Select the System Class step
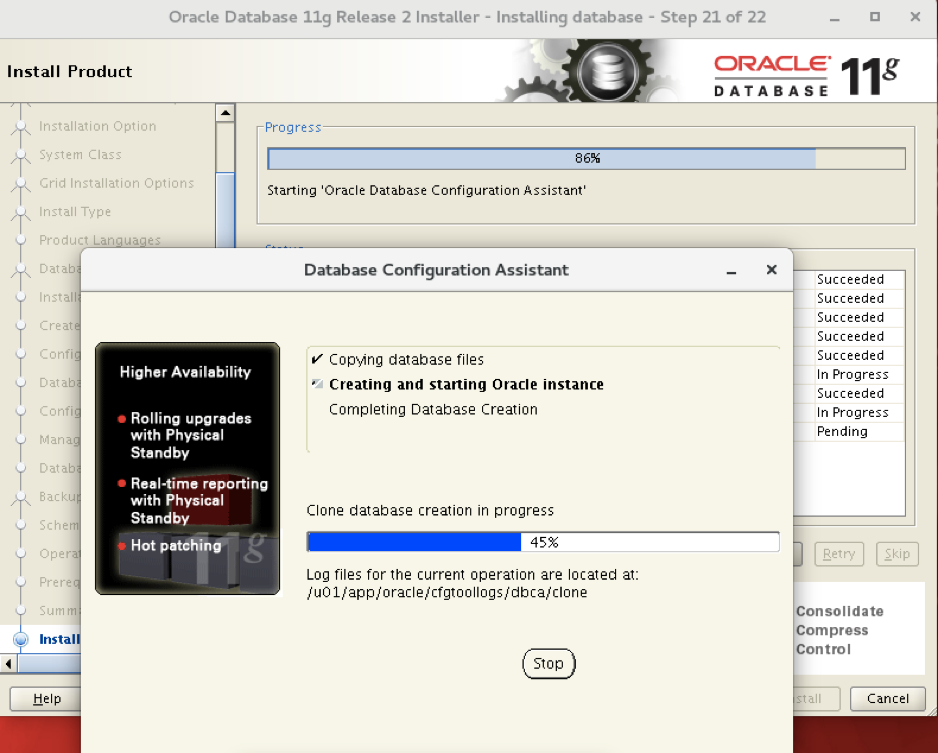Viewport: 938px width, 753px height. (x=81, y=155)
